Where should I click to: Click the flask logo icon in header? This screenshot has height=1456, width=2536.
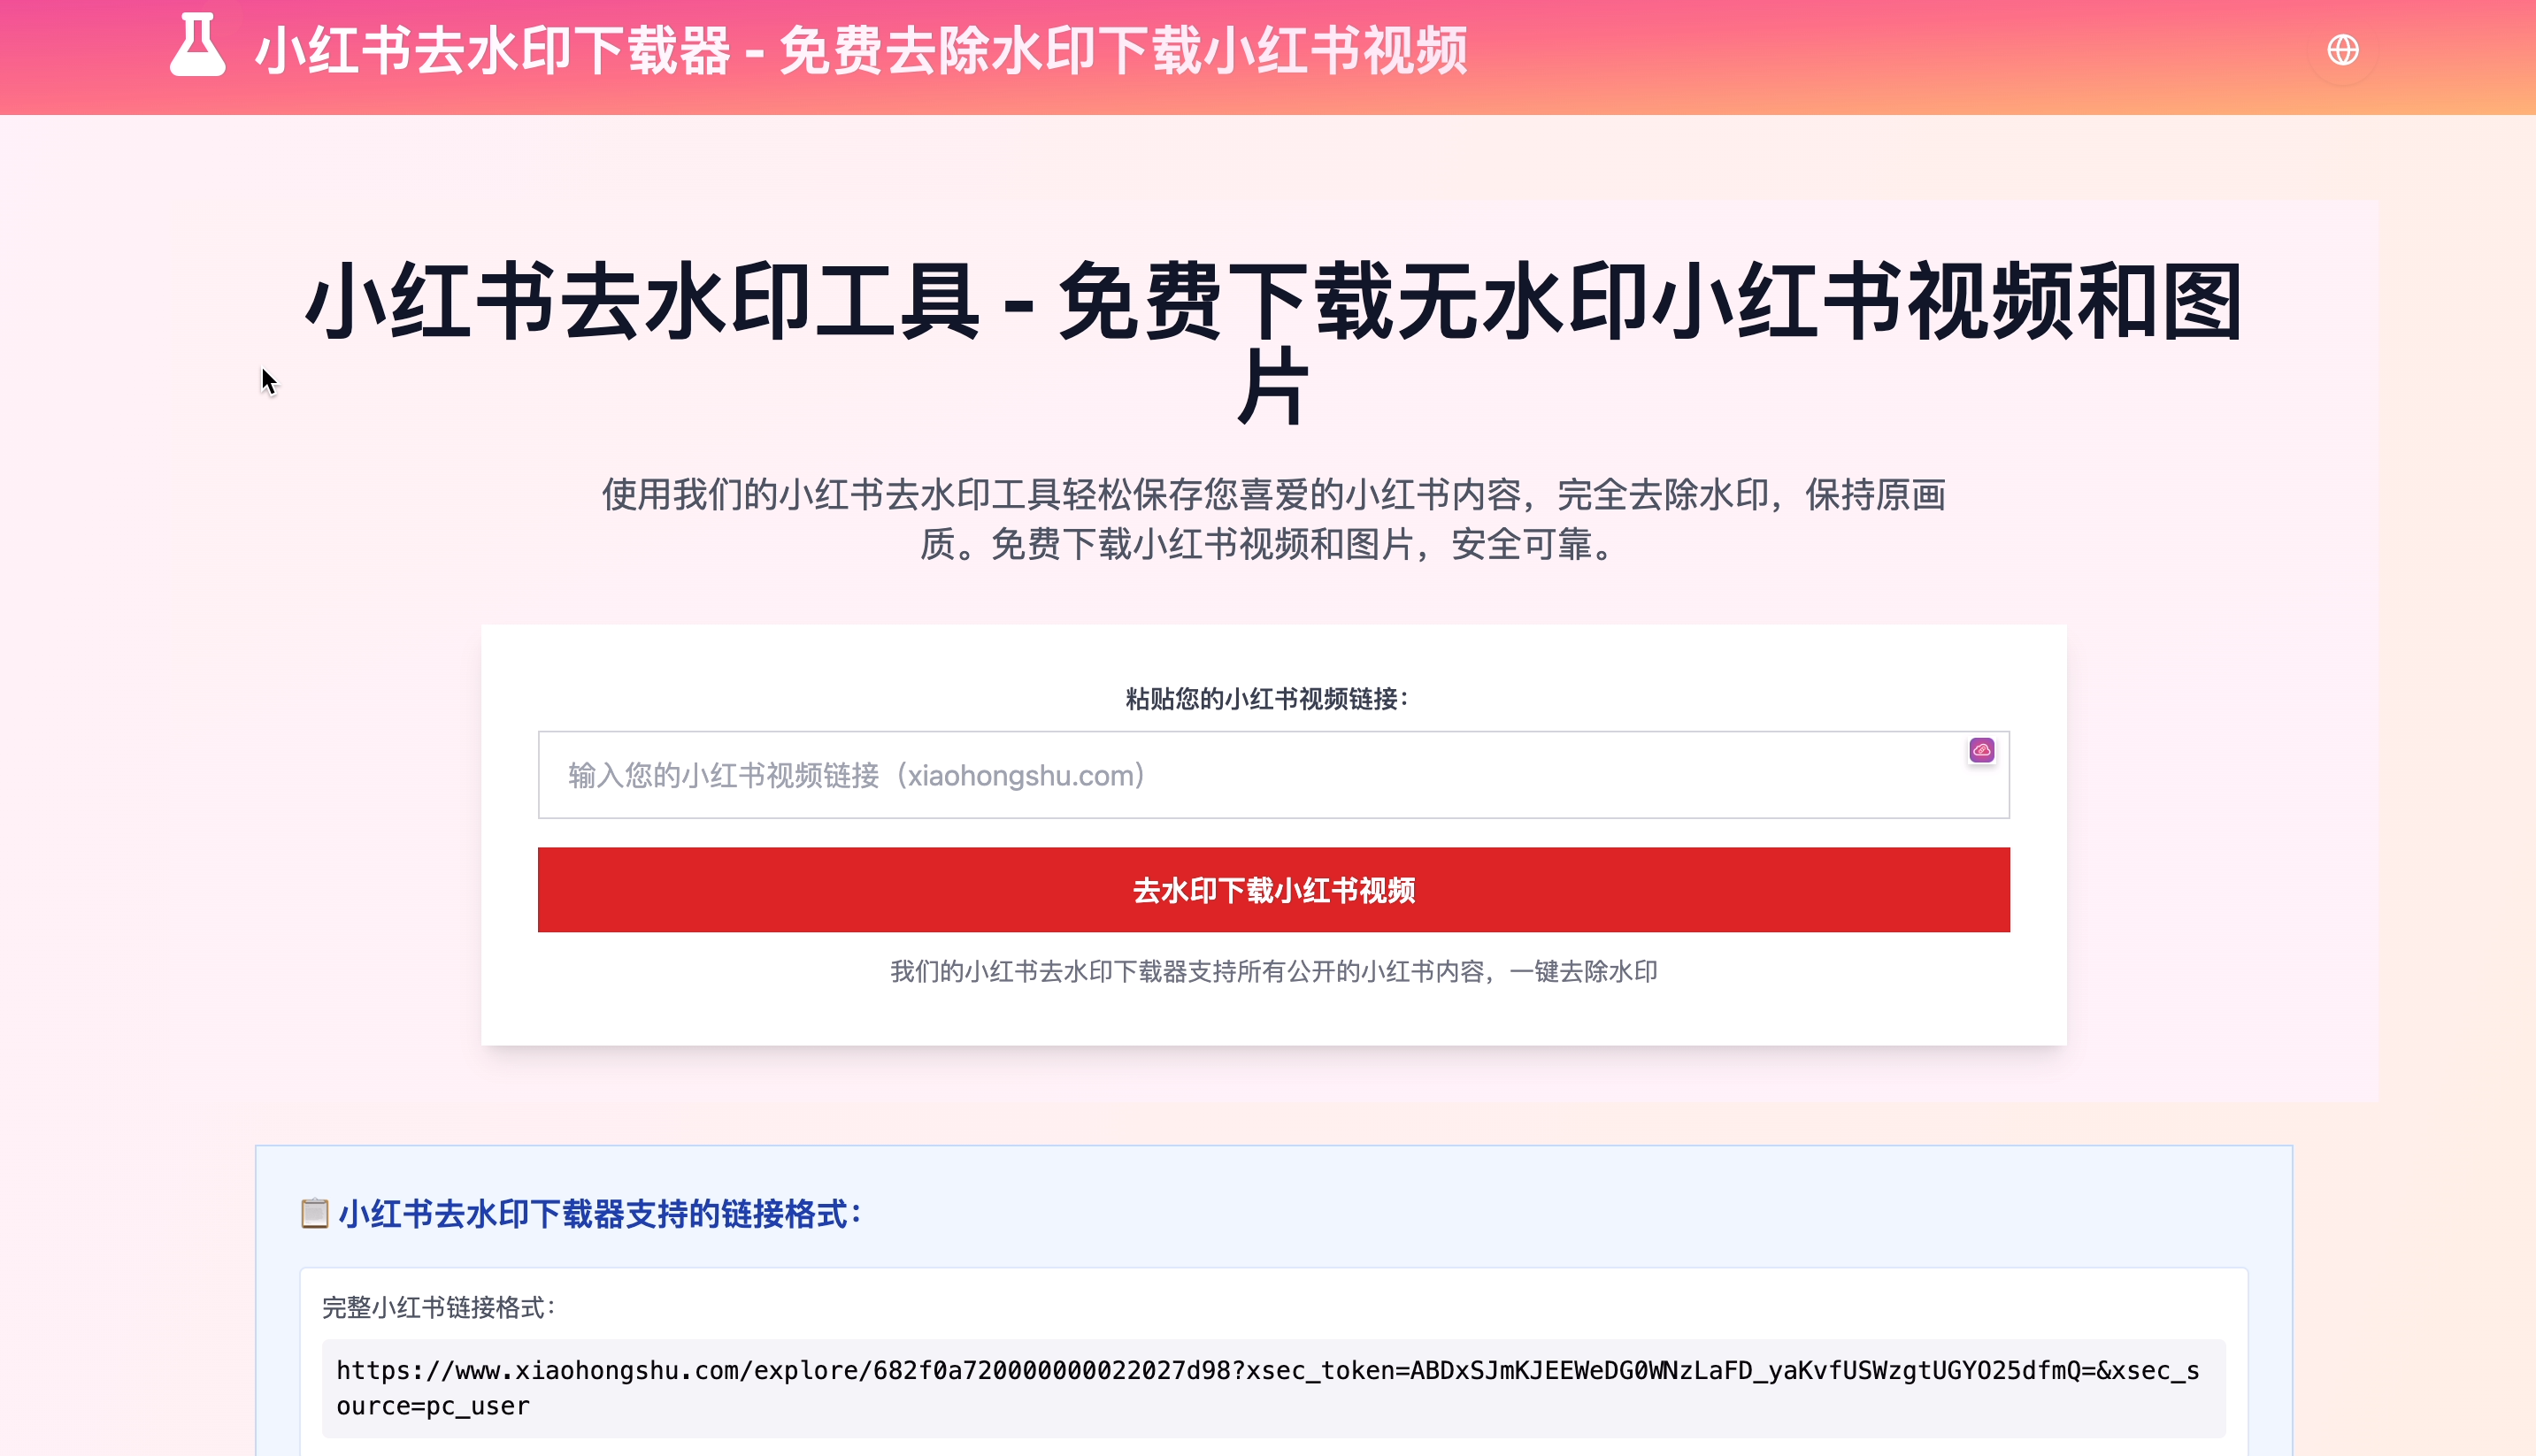coord(197,45)
